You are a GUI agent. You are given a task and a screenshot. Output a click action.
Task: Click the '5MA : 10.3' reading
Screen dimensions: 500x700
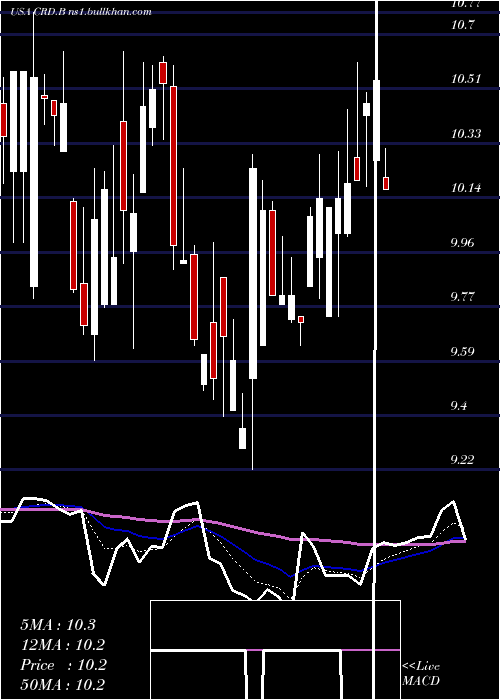pos(58,625)
